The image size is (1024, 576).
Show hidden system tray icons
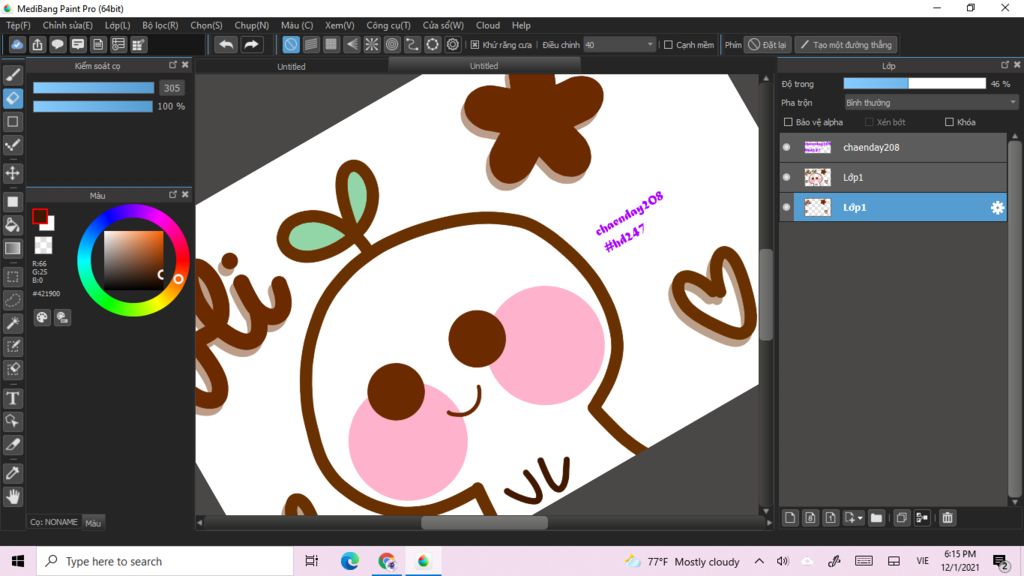tap(759, 561)
